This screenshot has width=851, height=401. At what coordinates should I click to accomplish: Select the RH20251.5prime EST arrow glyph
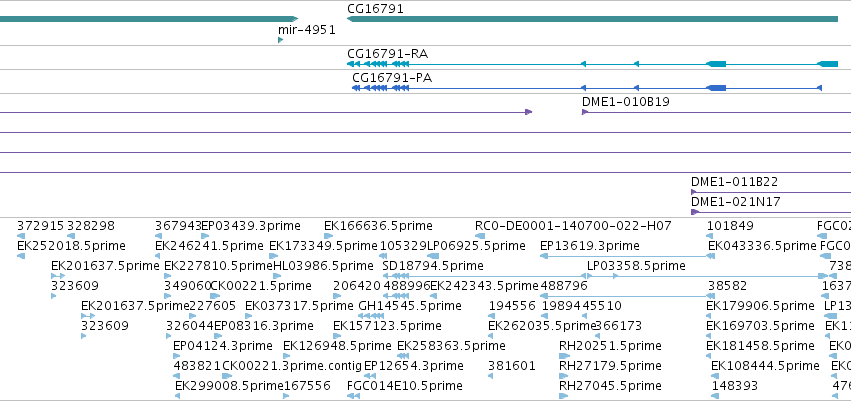[x=564, y=356]
